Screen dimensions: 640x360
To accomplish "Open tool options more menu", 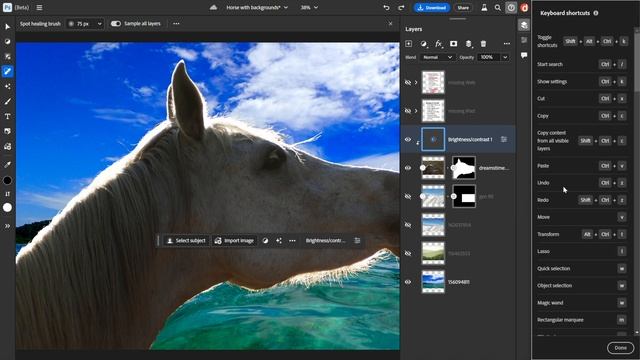I will [x=176, y=24].
